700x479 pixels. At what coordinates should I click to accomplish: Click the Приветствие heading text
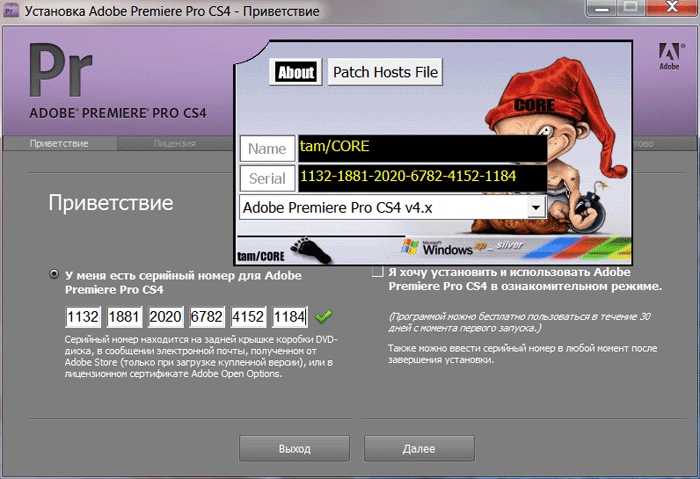click(x=111, y=203)
